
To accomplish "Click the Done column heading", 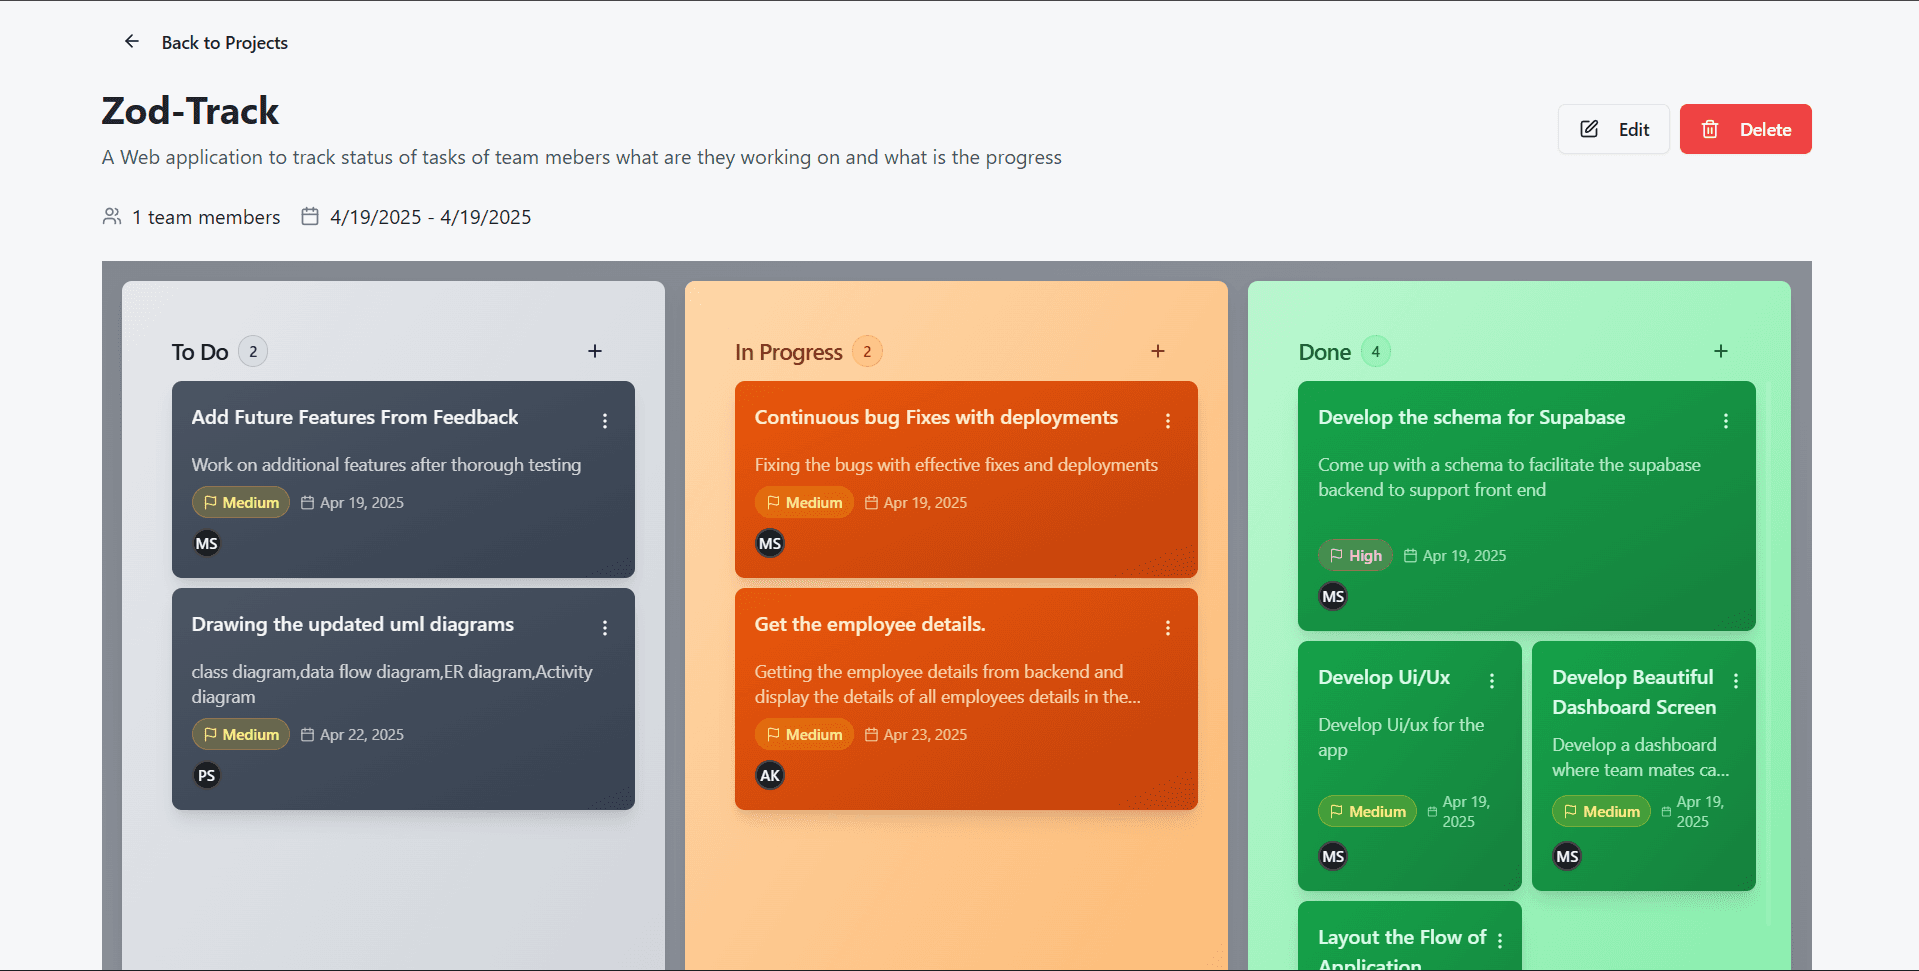I will pyautogui.click(x=1324, y=352).
